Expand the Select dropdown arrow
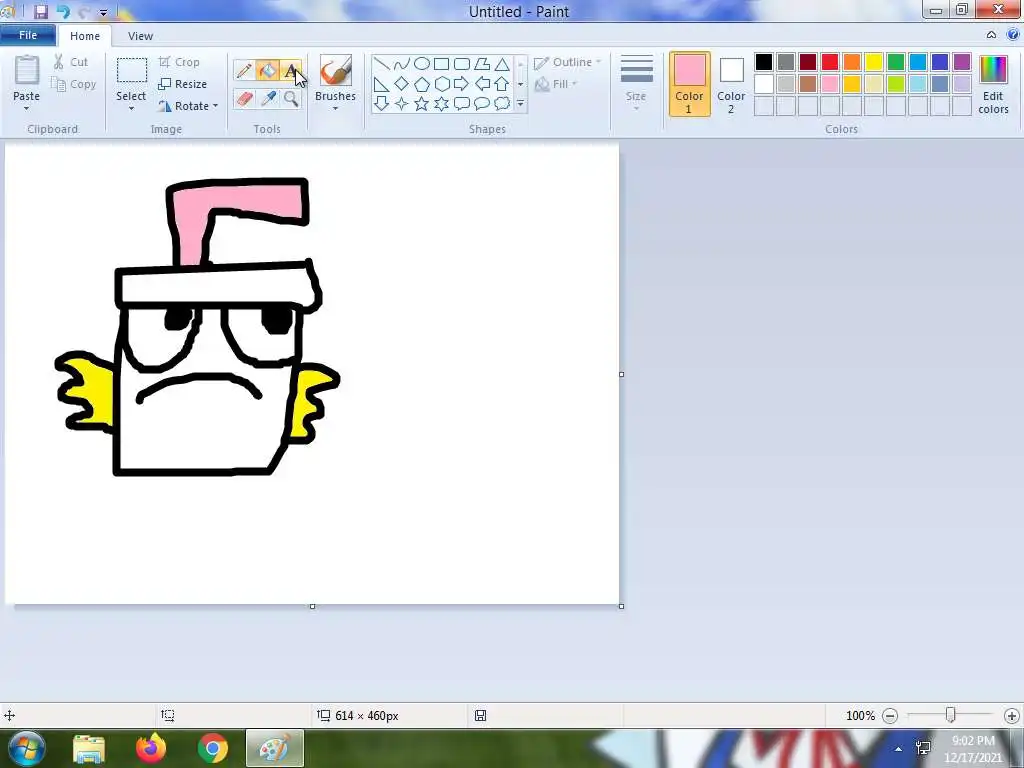The image size is (1024, 768). coord(131,108)
